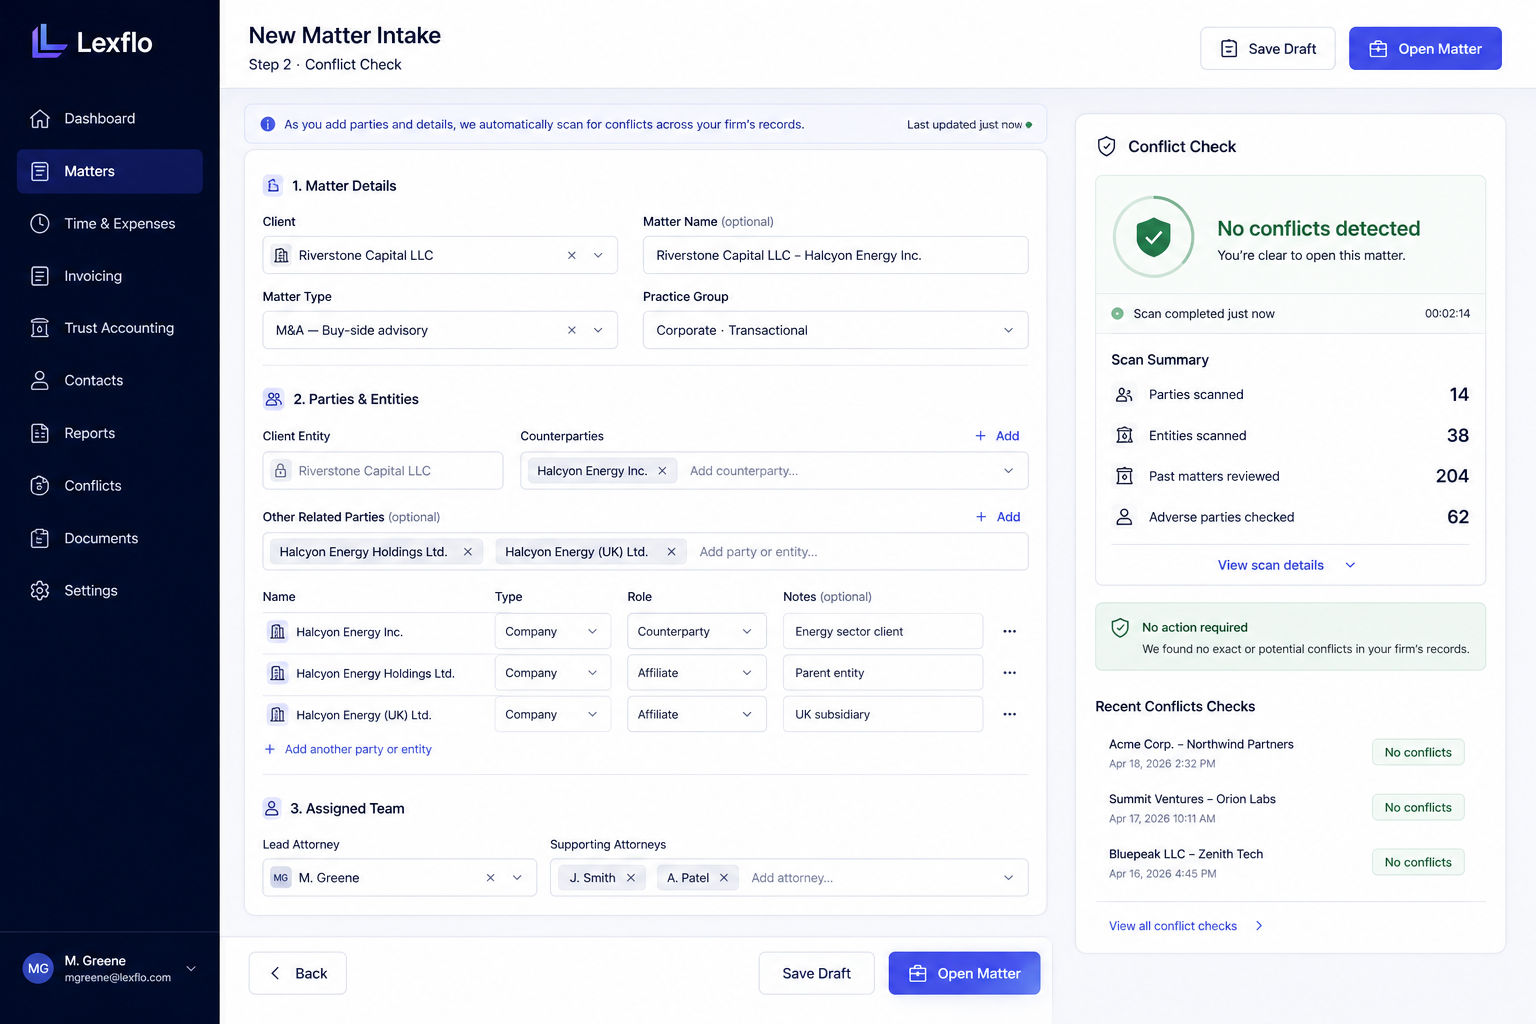Viewport: 1536px width, 1024px height.
Task: Remove J. Smith from supporting attorneys
Action: [x=631, y=878]
